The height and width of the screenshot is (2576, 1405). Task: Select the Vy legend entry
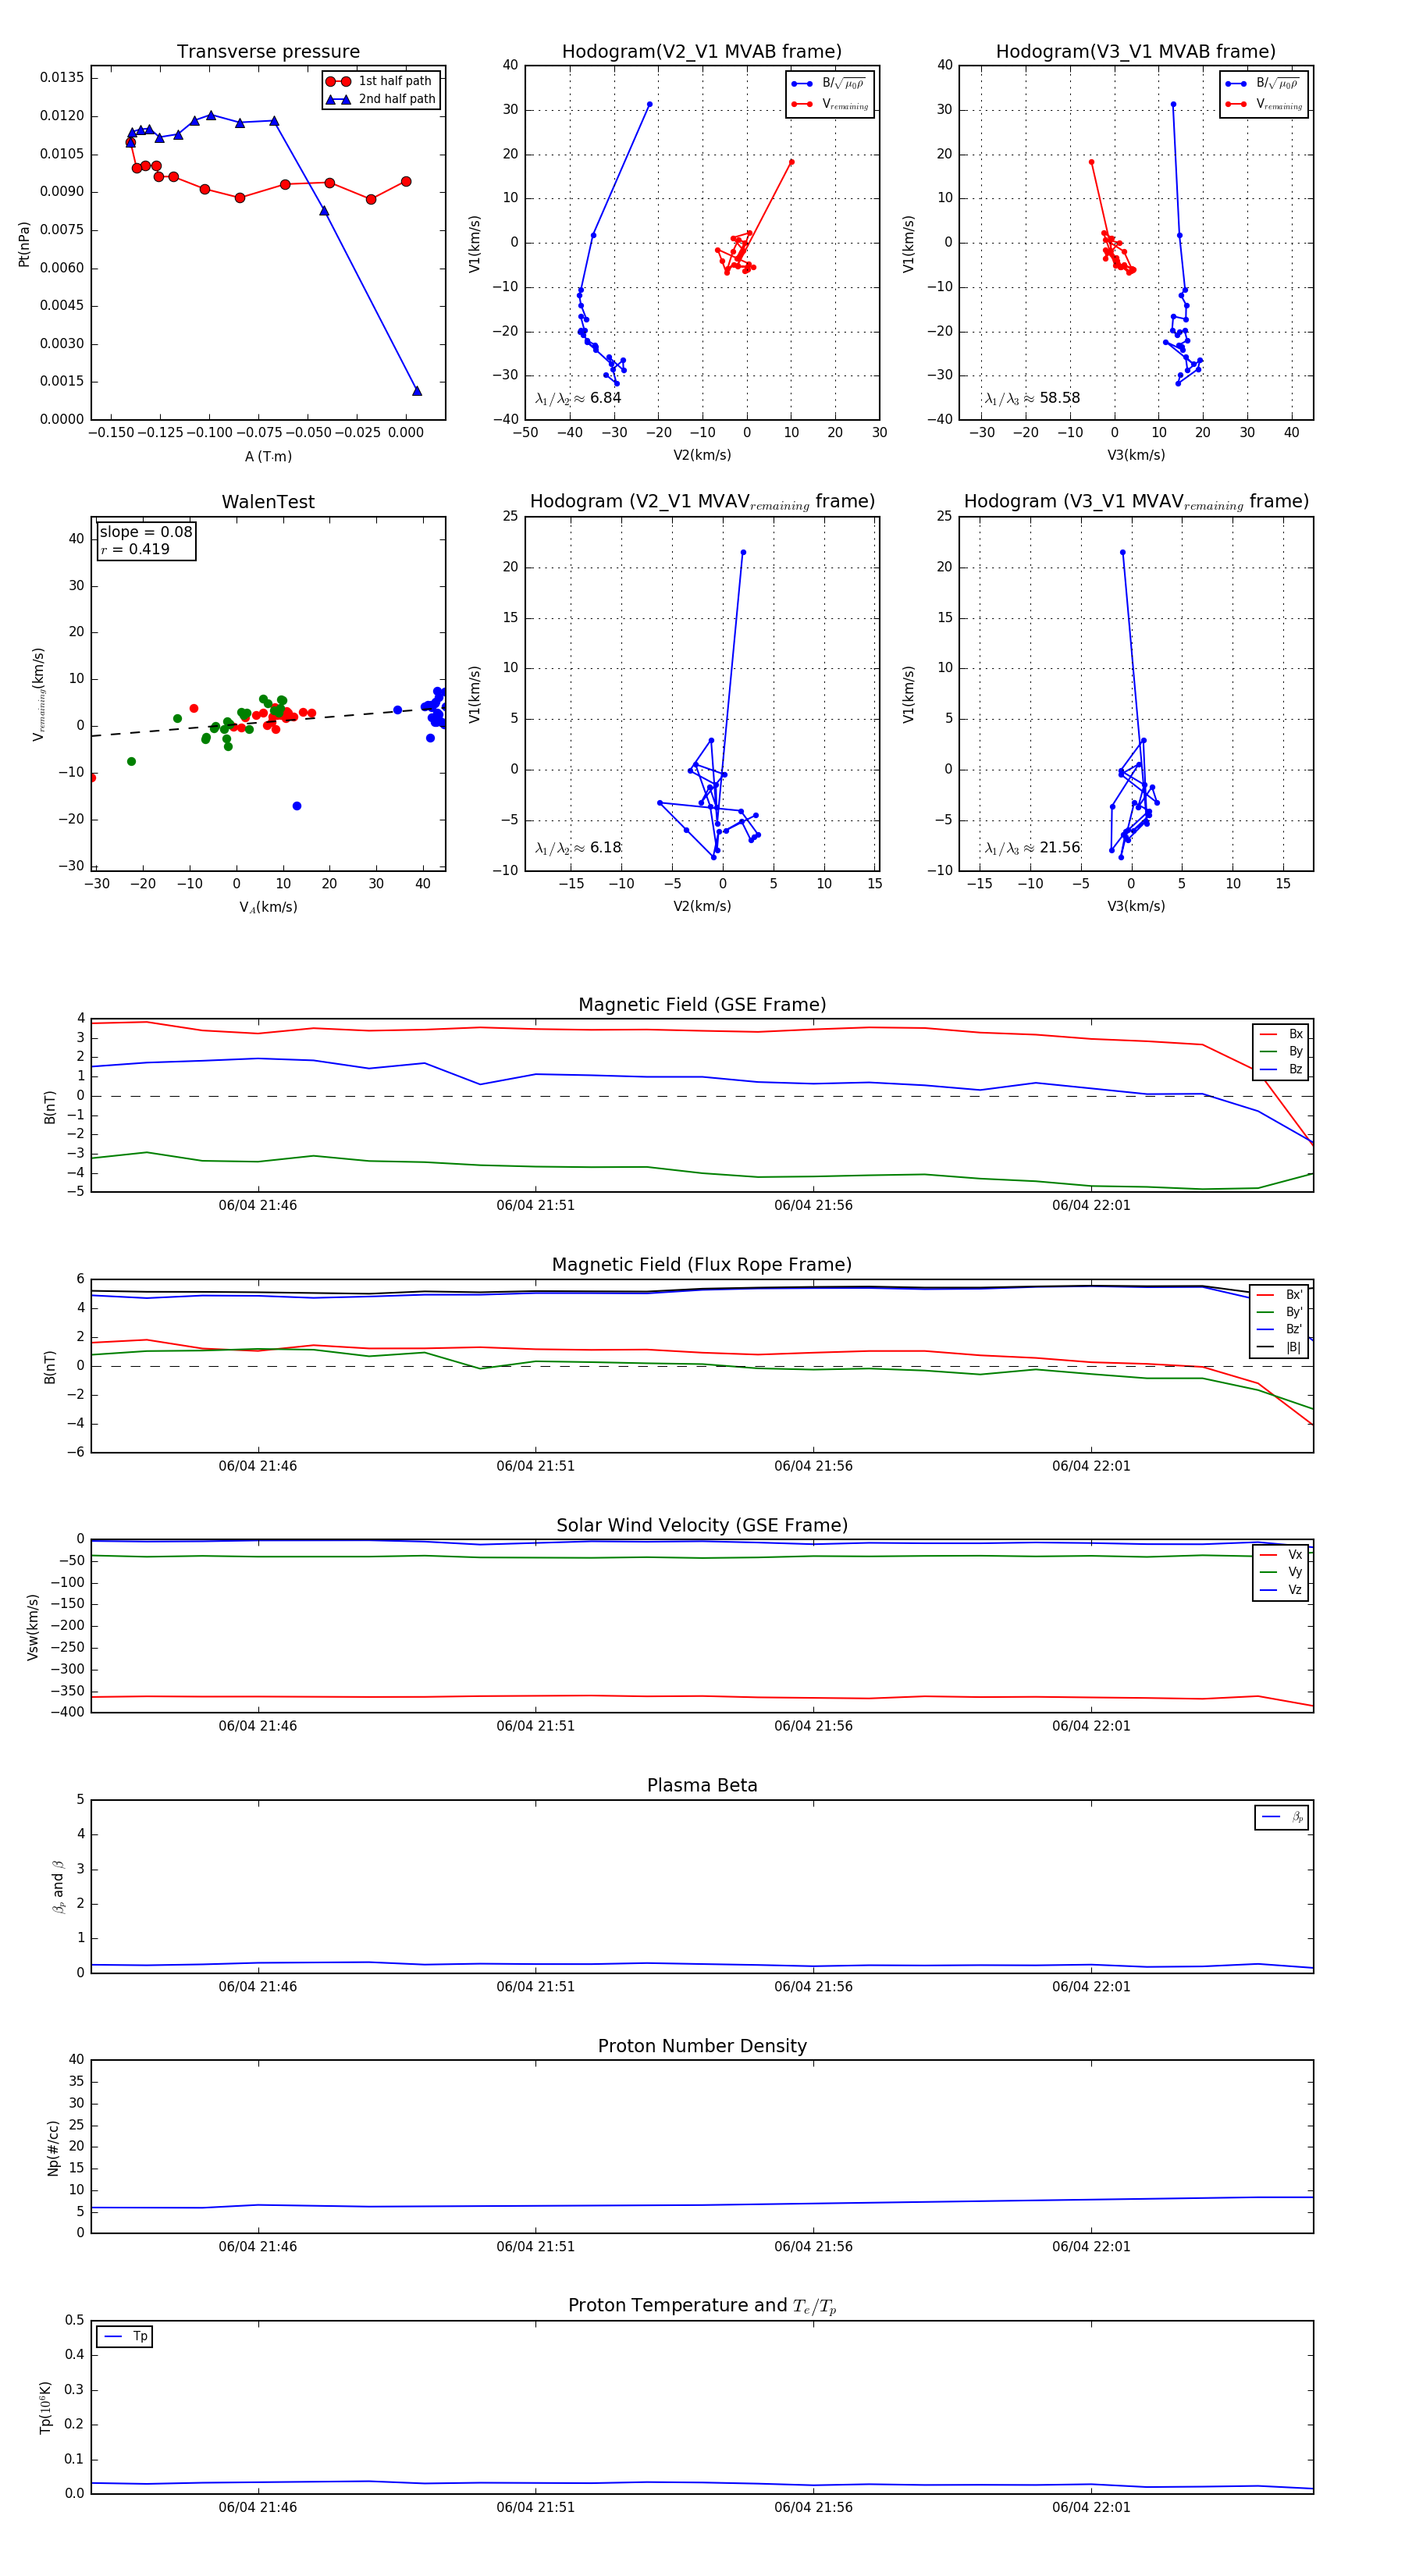click(x=1281, y=1572)
